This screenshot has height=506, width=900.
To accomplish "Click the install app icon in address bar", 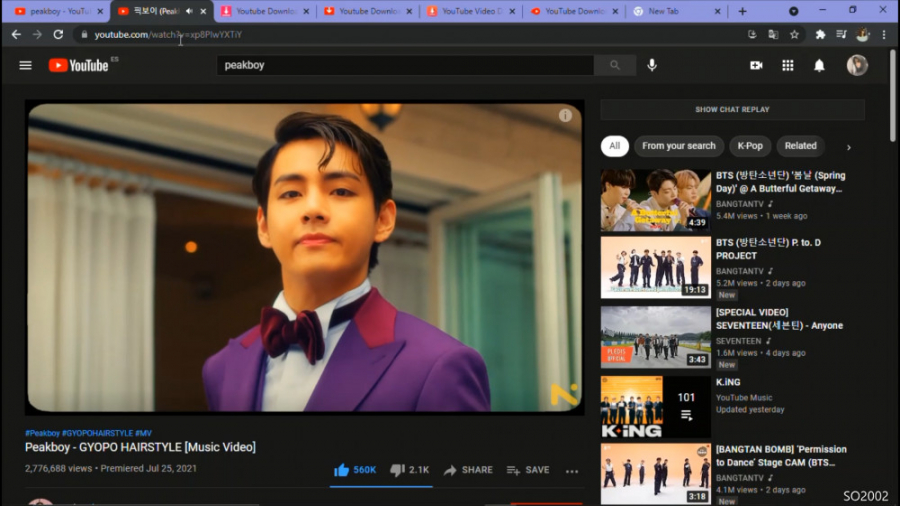I will [x=752, y=34].
